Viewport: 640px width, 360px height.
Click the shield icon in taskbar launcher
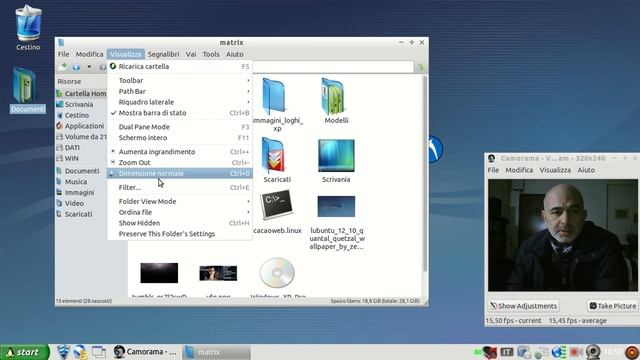click(x=63, y=352)
